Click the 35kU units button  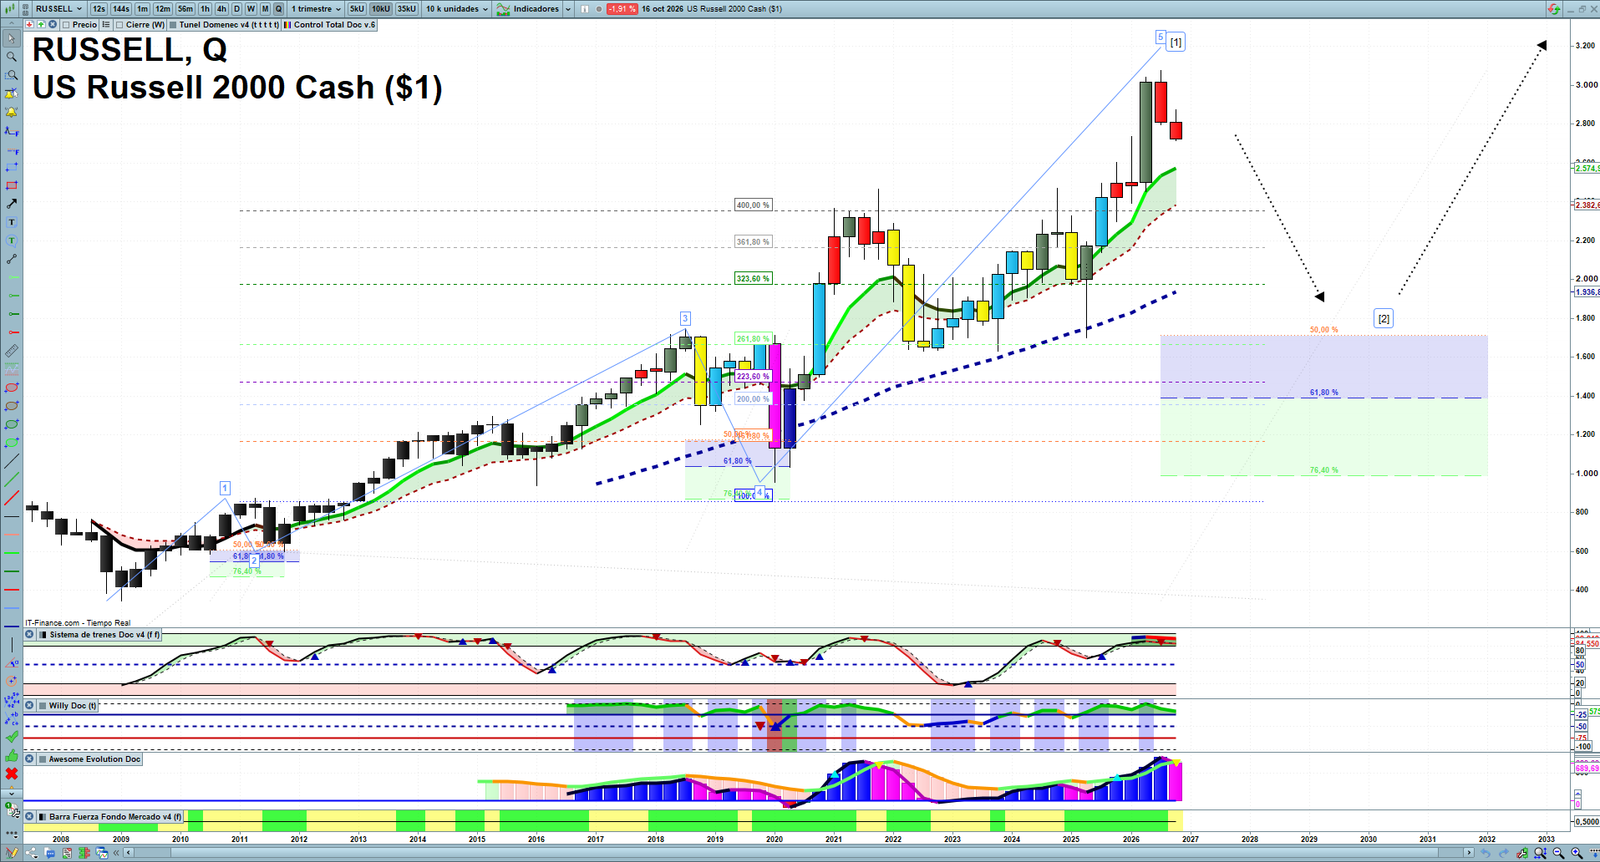tap(407, 9)
